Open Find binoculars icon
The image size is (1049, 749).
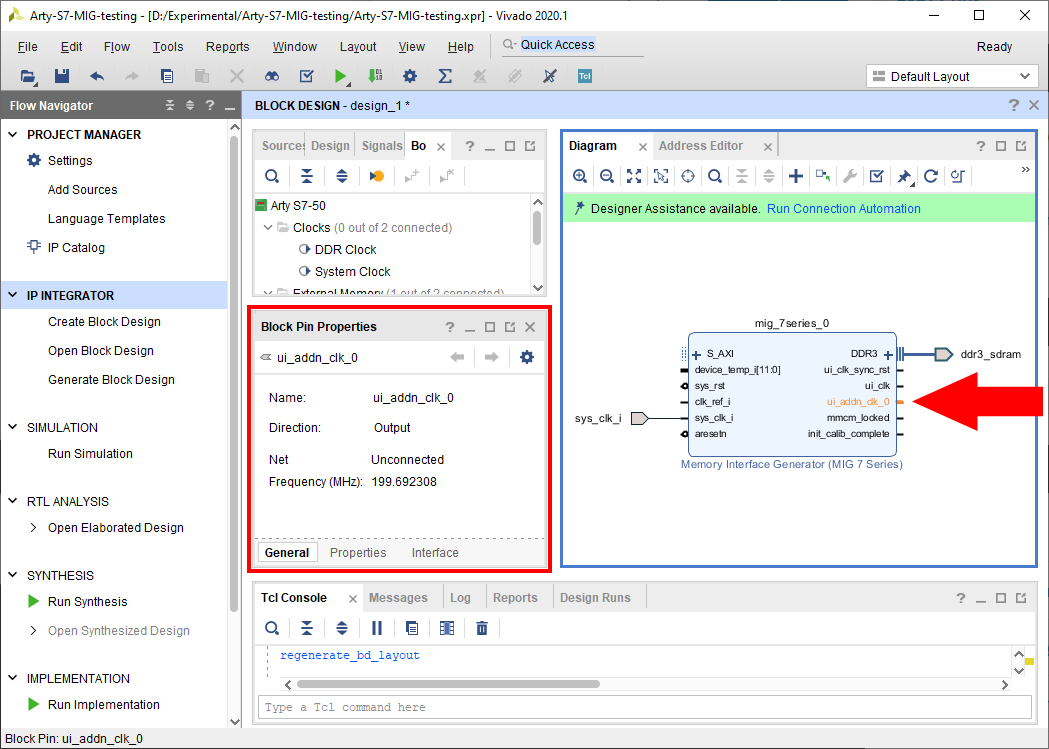point(272,76)
